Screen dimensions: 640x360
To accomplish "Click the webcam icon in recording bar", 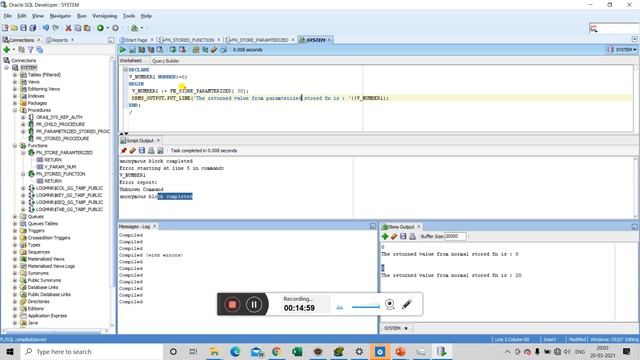I will point(390,304).
